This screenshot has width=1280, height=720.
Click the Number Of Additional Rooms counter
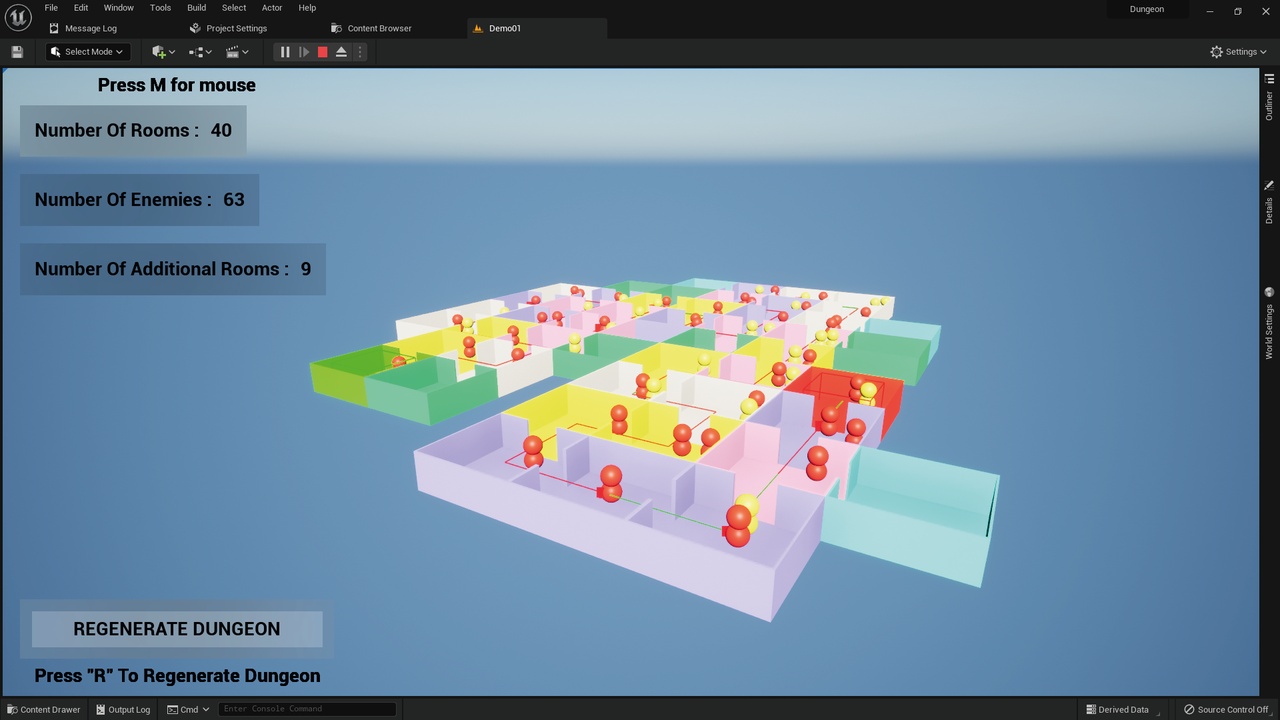tap(173, 268)
